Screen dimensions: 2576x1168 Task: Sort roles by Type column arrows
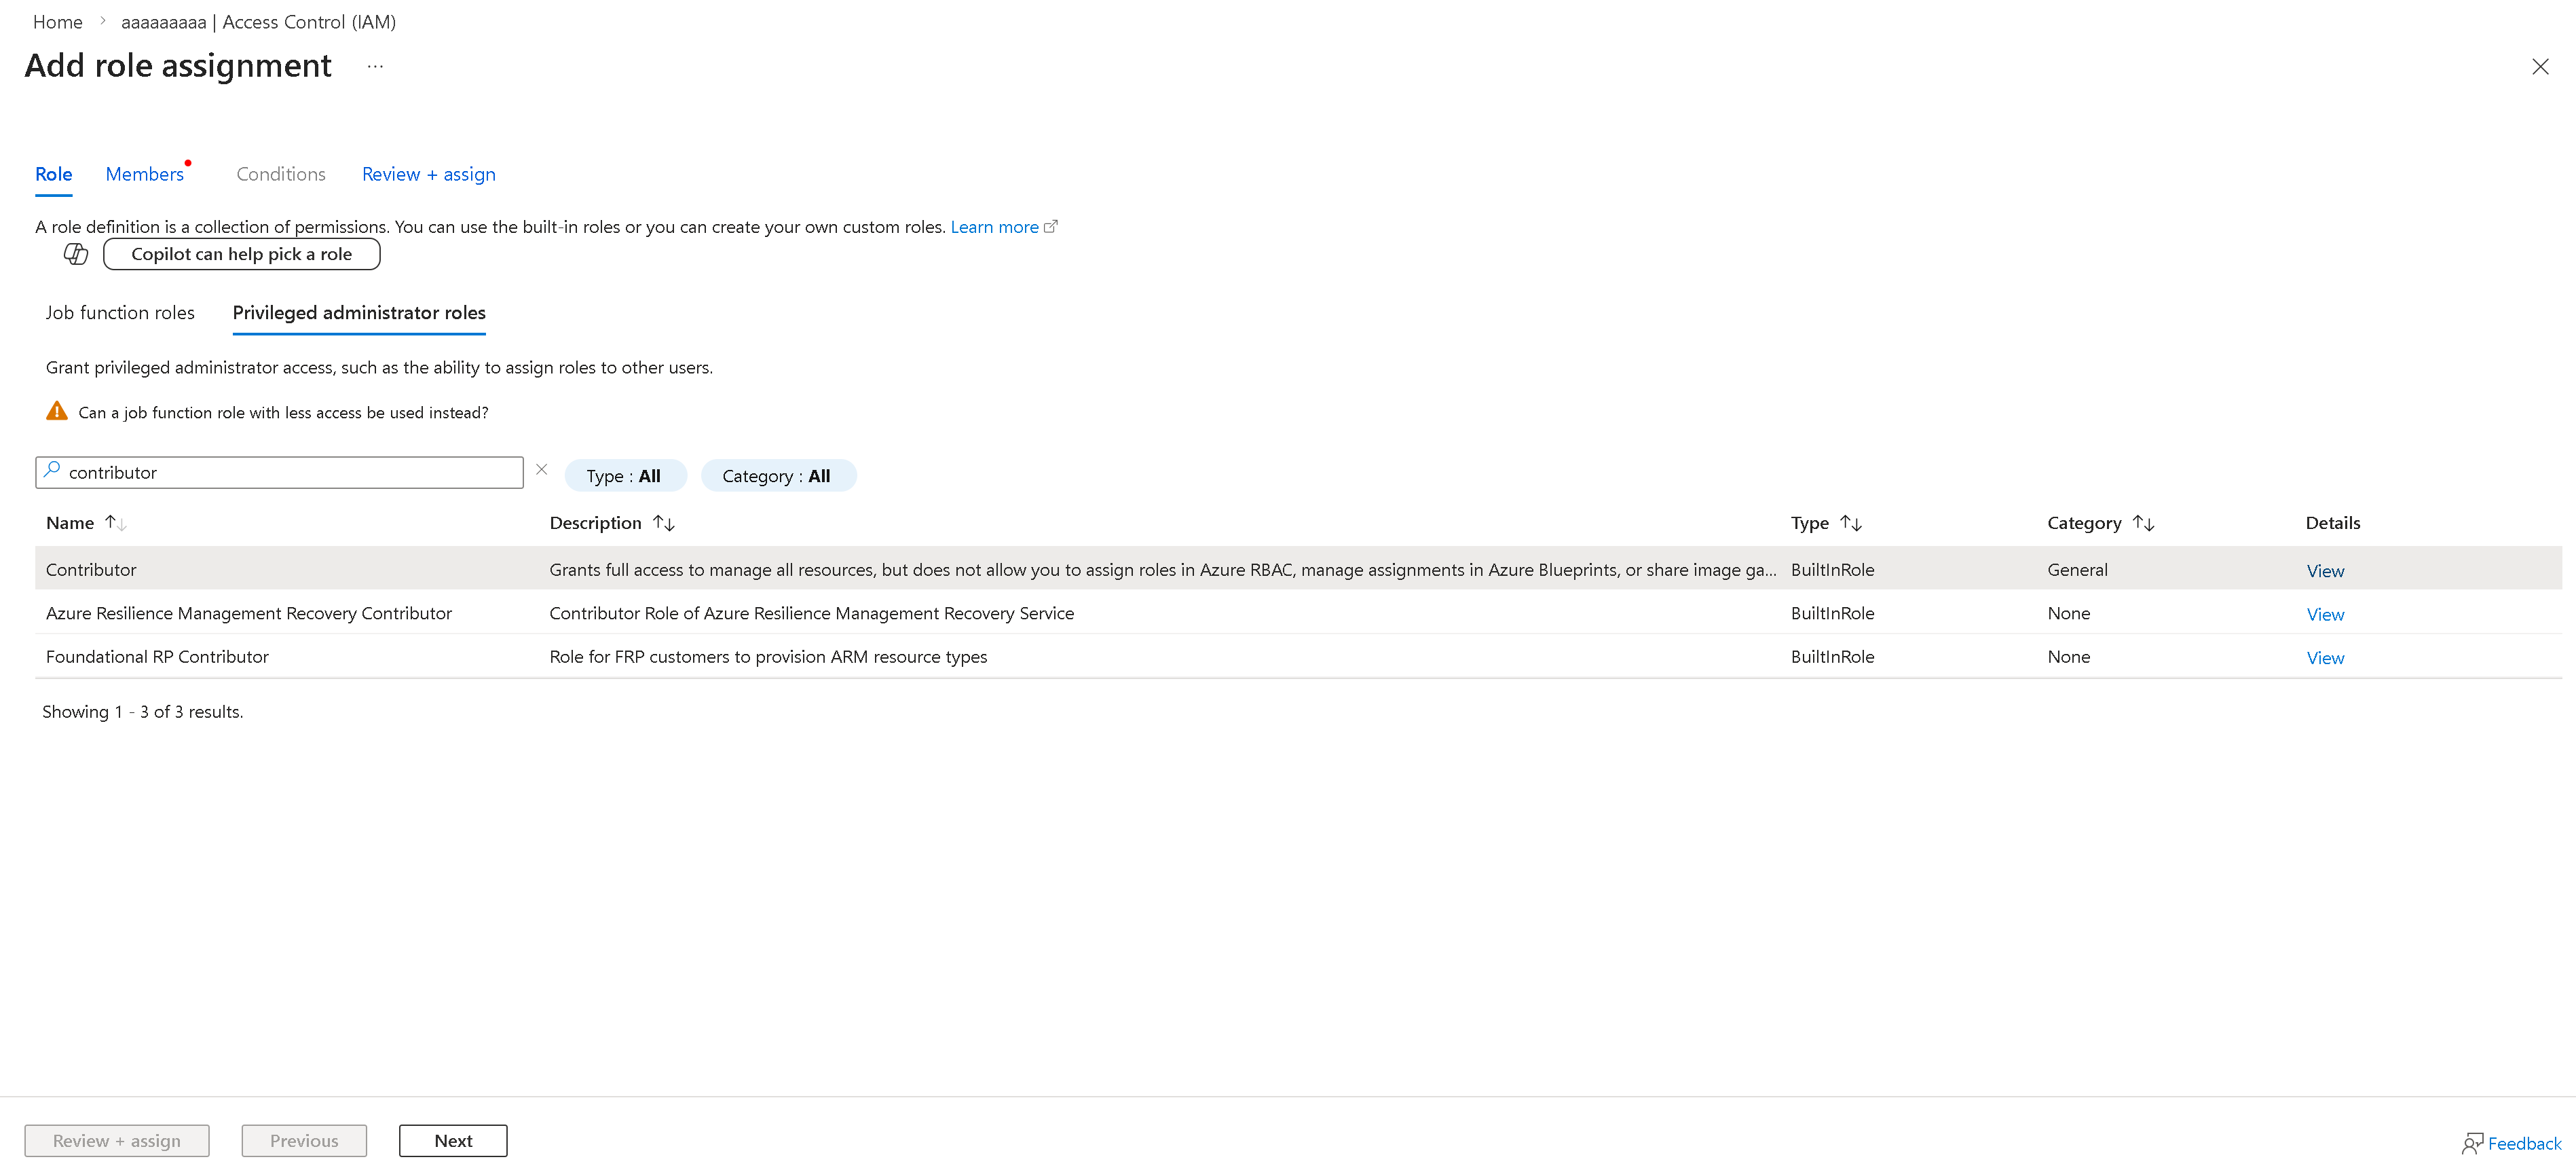tap(1851, 523)
